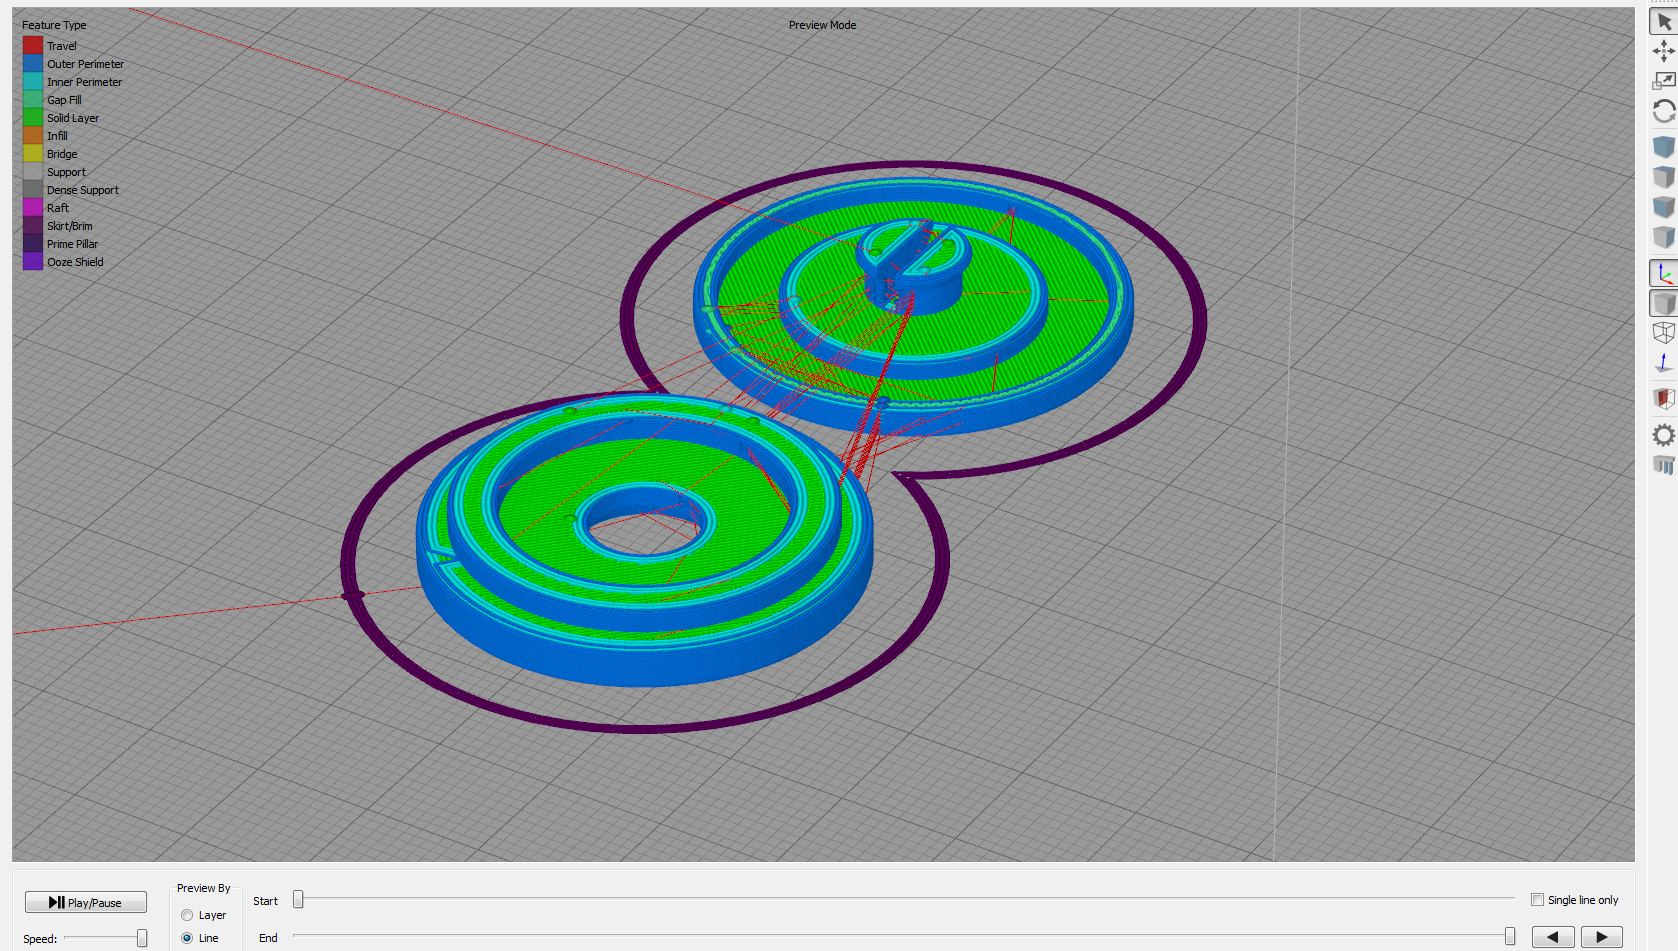Click the 'Solid Layer' legend label
The image size is (1678, 951).
point(73,118)
